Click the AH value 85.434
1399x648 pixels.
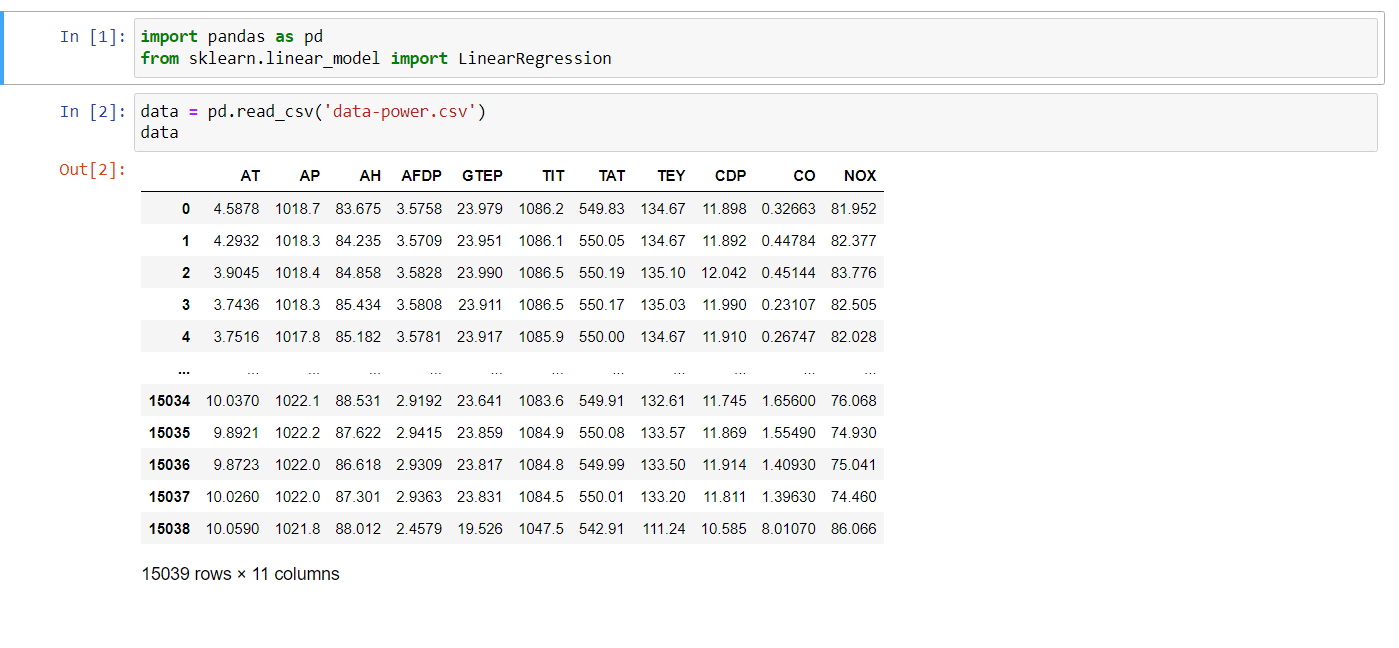coord(358,305)
